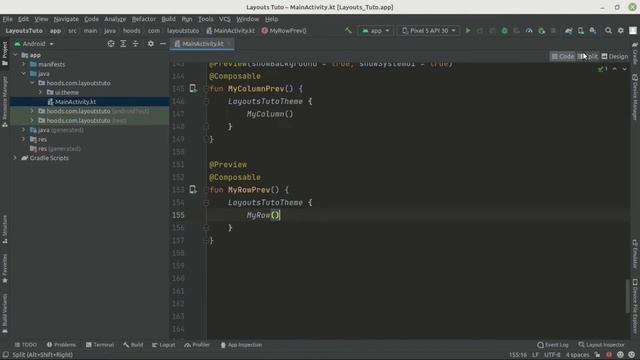
Task: Click the editor vertical scrollbar thumb
Action: 627,296
